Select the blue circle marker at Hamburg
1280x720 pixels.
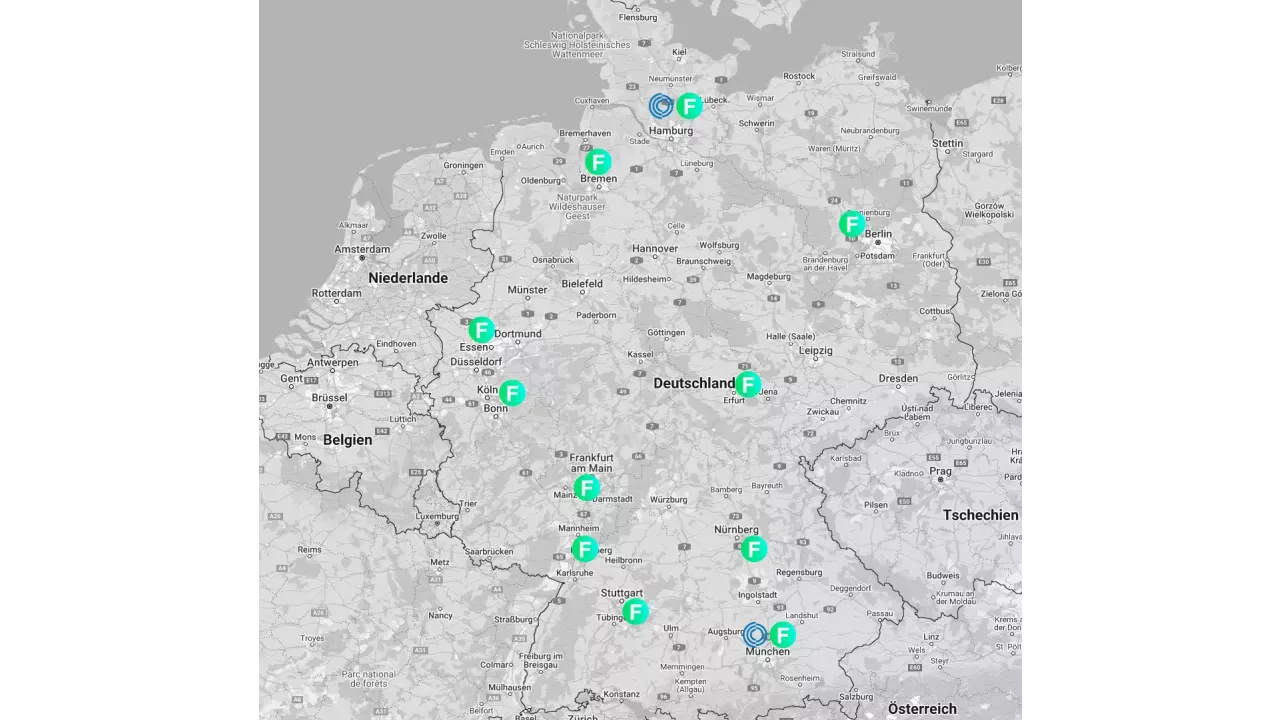660,106
